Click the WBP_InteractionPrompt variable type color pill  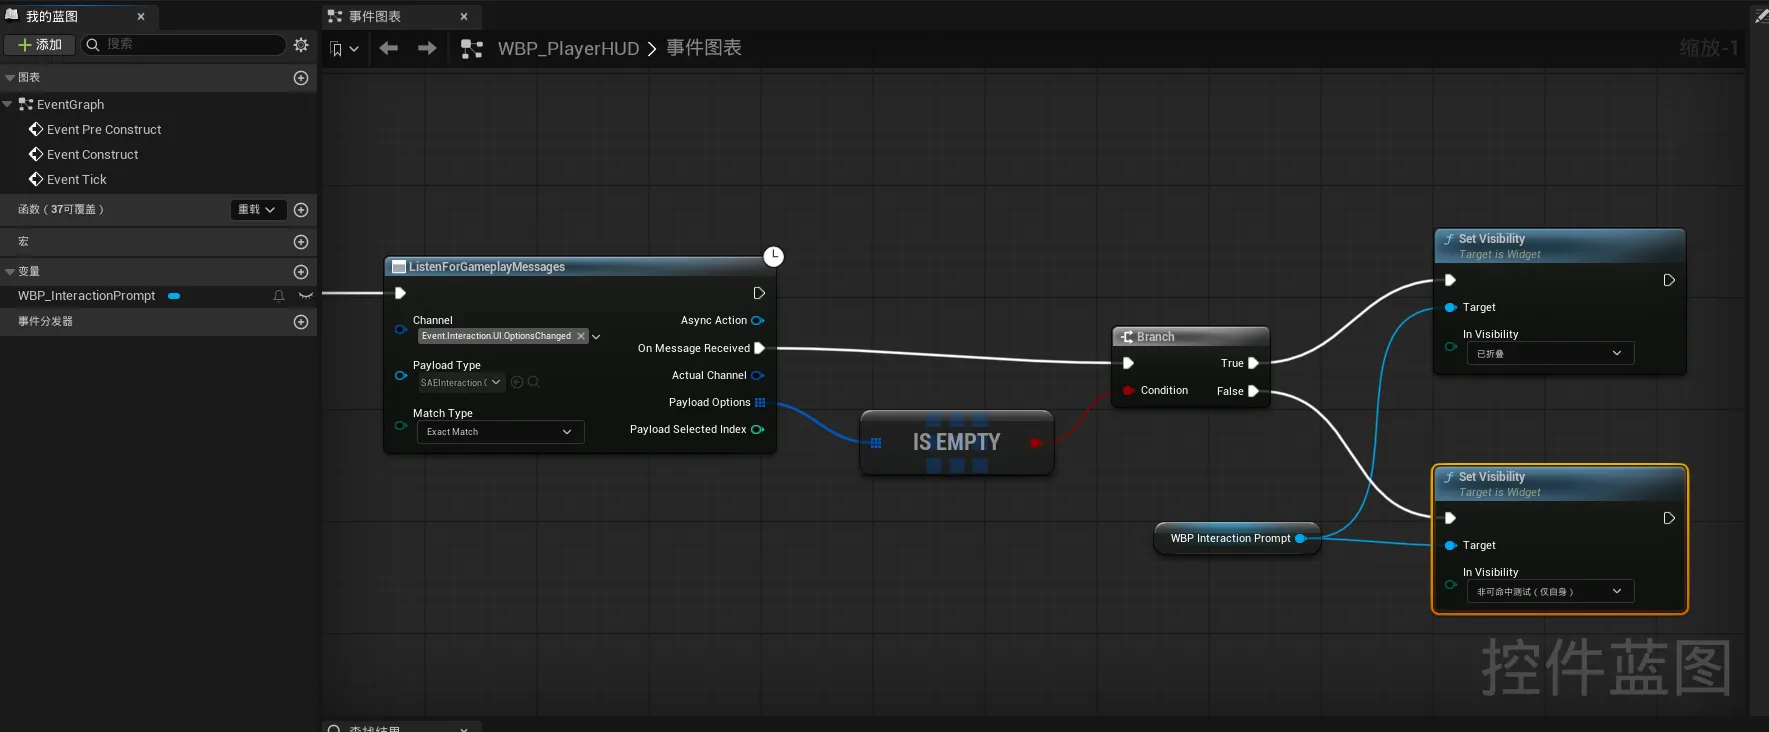pos(174,296)
